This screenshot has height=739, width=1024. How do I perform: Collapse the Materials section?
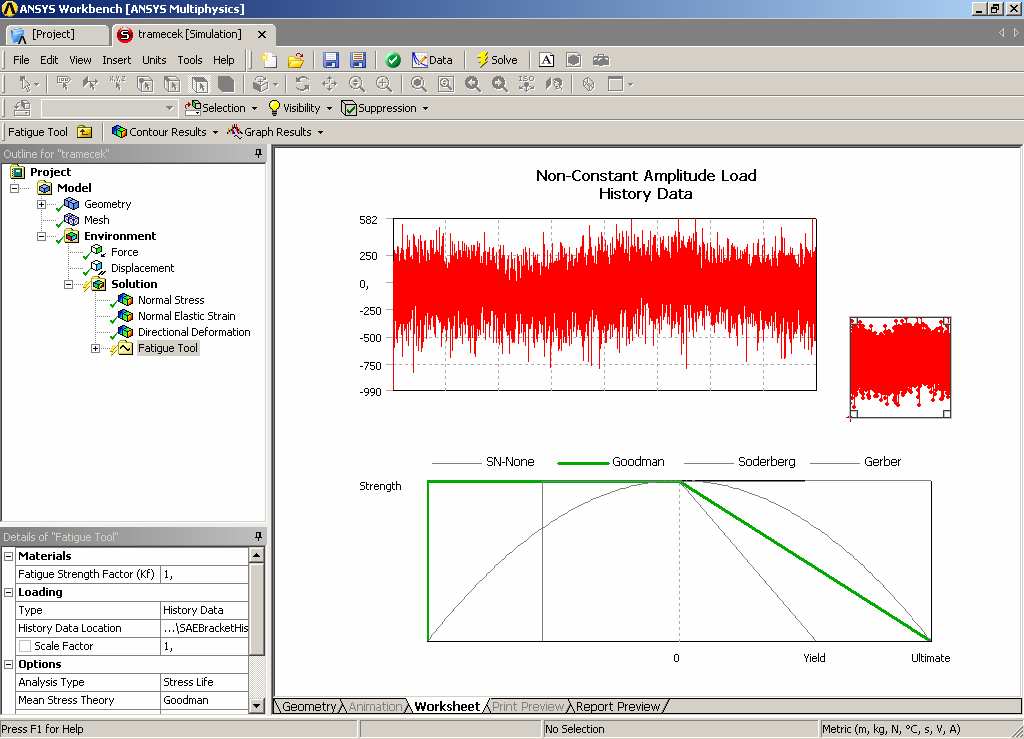pyautogui.click(x=8, y=556)
